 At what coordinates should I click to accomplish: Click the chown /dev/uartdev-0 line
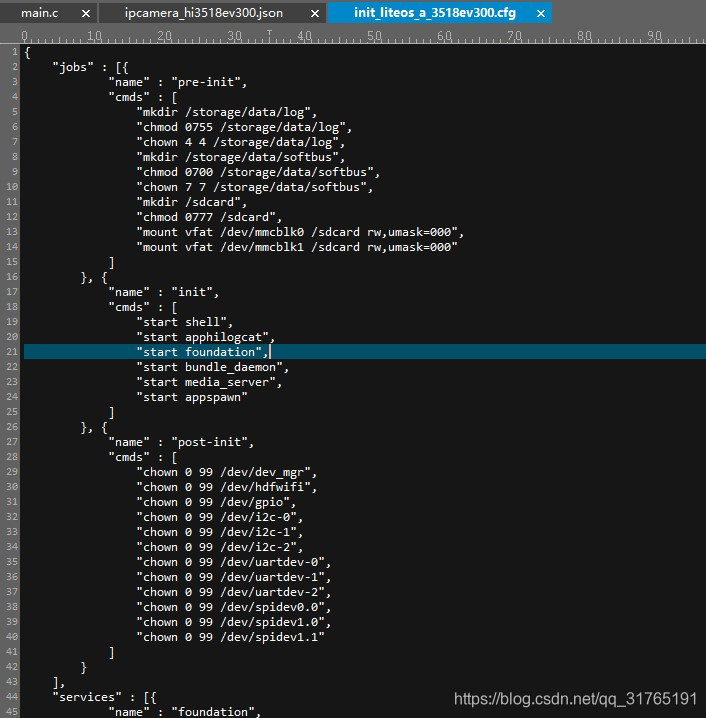point(234,562)
